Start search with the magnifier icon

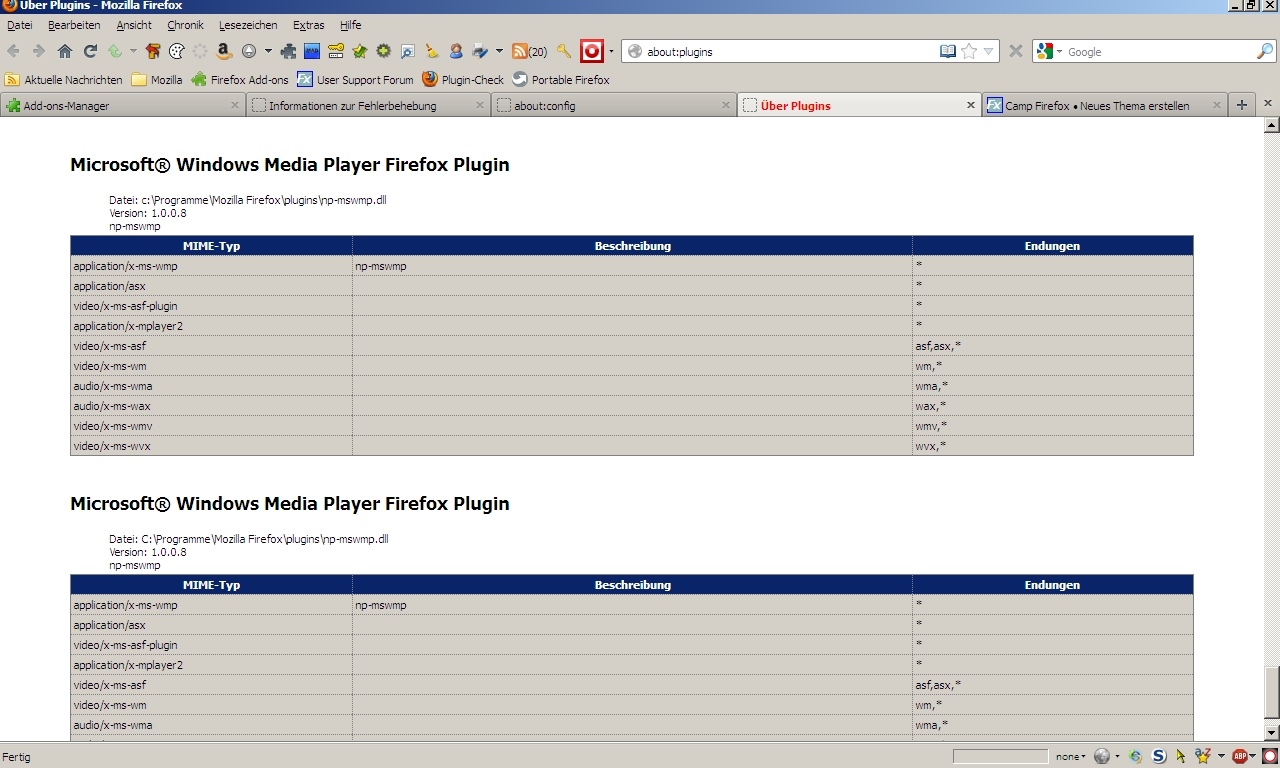click(1265, 51)
